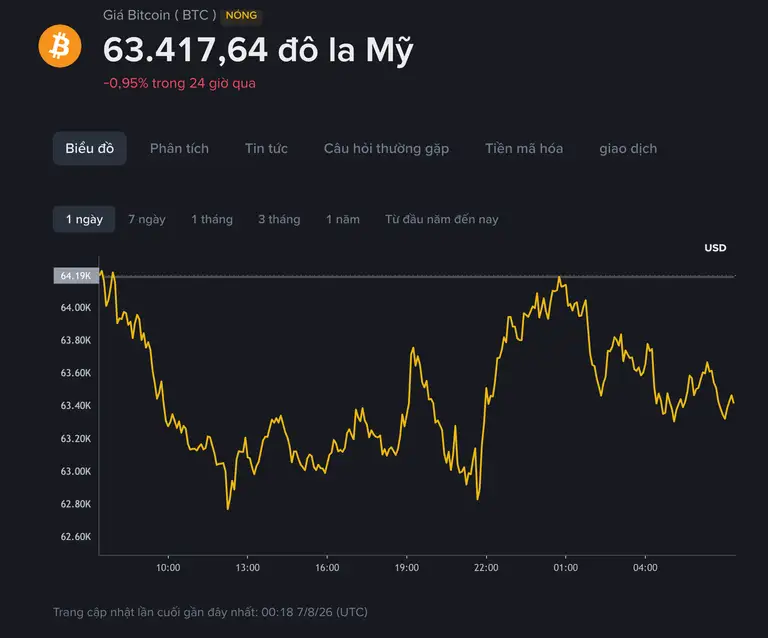Image resolution: width=768 pixels, height=638 pixels.
Task: Go to the Tiền mã hóa tab
Action: 524,148
